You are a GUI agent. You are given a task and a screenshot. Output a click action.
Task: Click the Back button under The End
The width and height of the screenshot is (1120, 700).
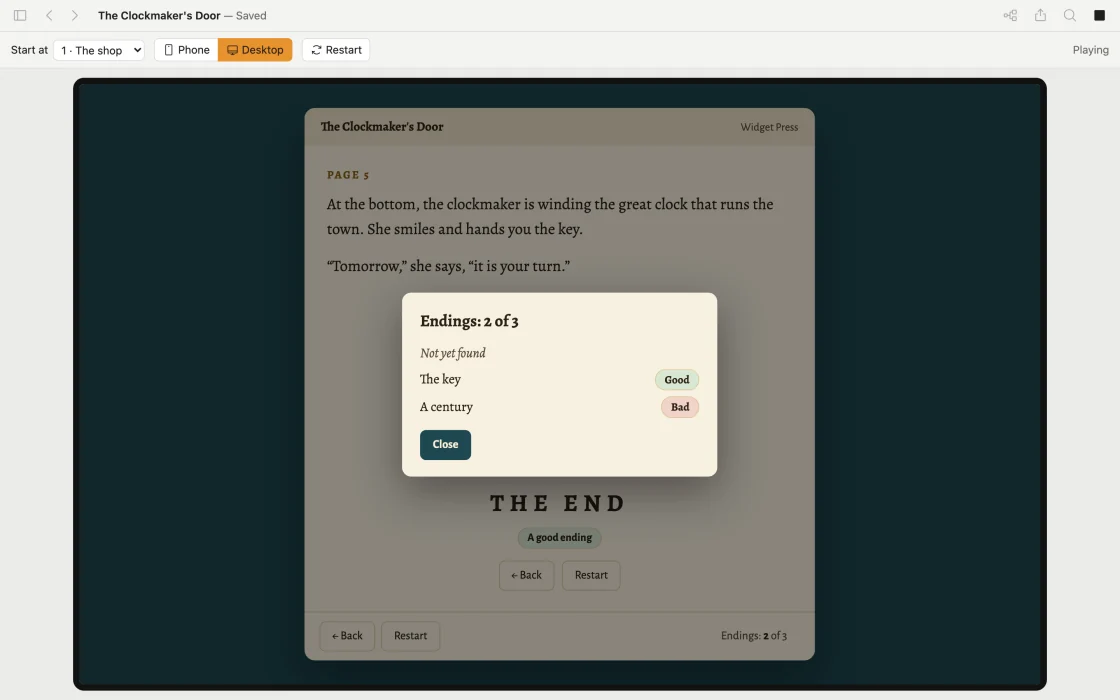pos(526,575)
